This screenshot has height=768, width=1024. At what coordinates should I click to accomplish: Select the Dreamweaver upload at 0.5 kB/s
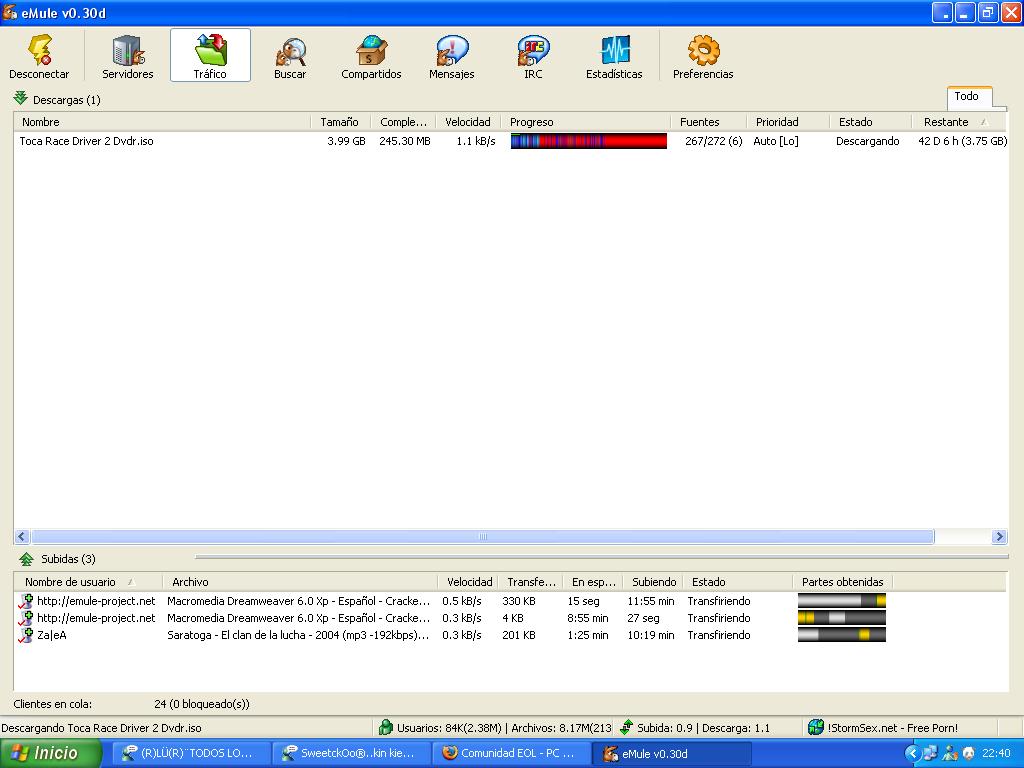pyautogui.click(x=298, y=601)
